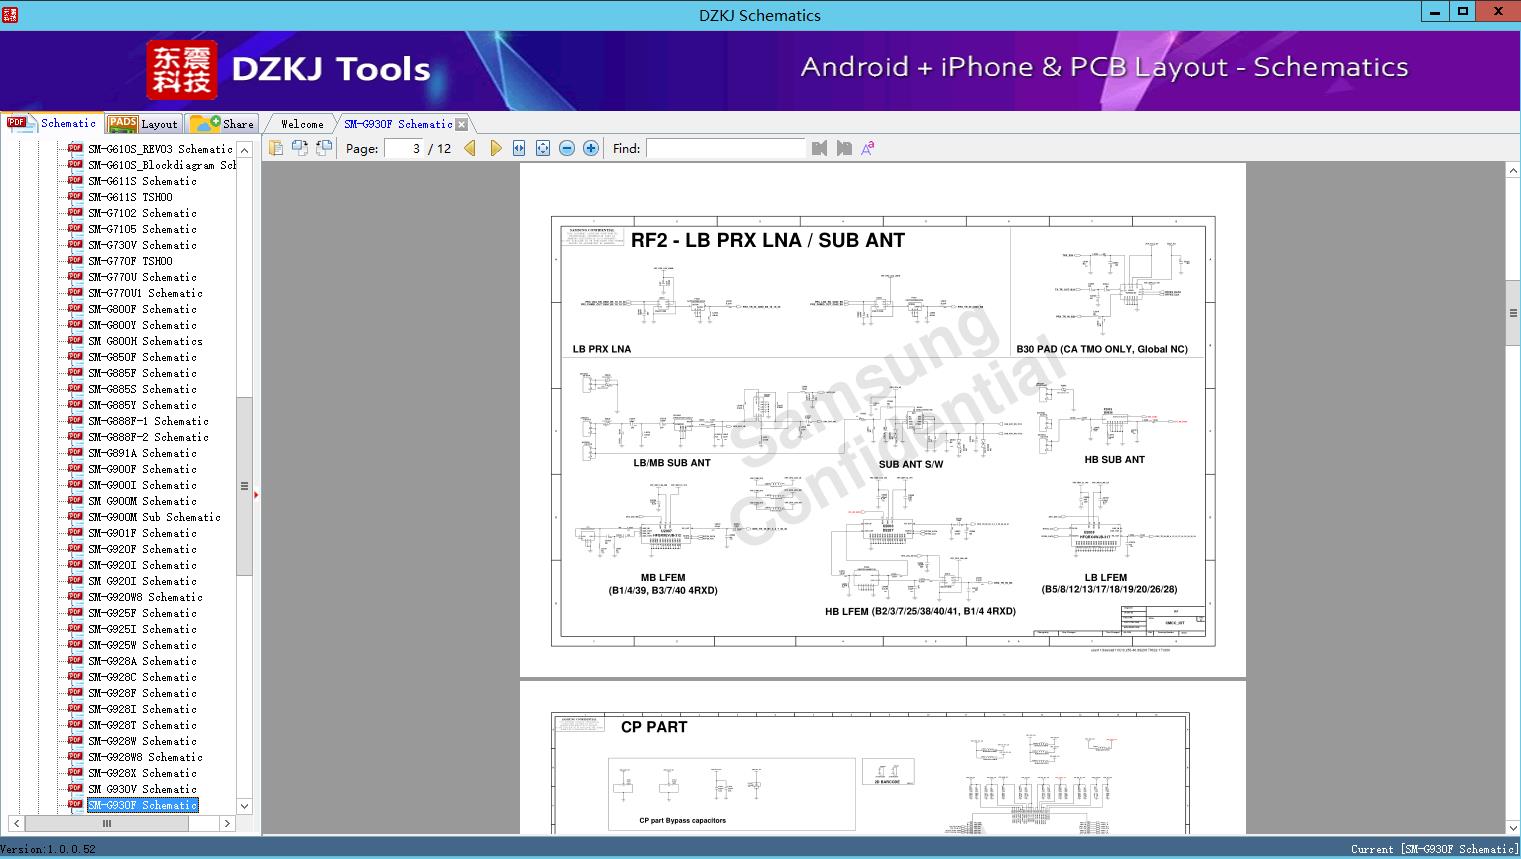
Task: Click the PDF icon beside SM-G611S Schematic
Action: pos(75,180)
